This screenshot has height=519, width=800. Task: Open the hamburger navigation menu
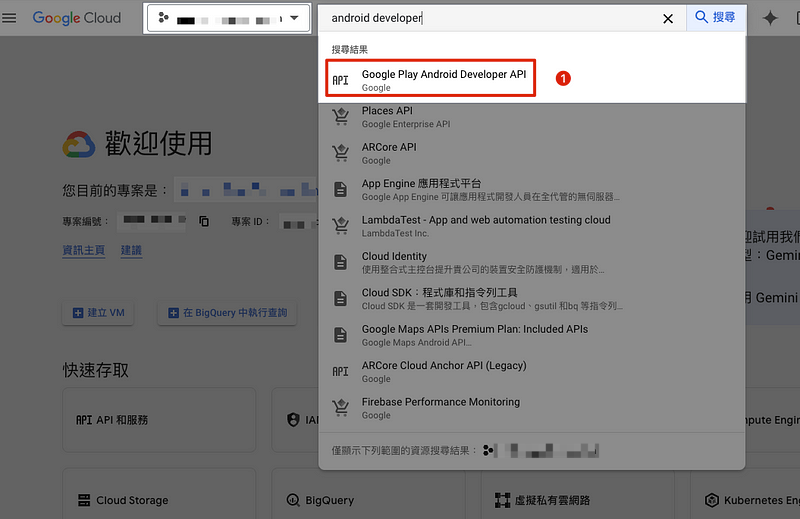tap(9, 18)
